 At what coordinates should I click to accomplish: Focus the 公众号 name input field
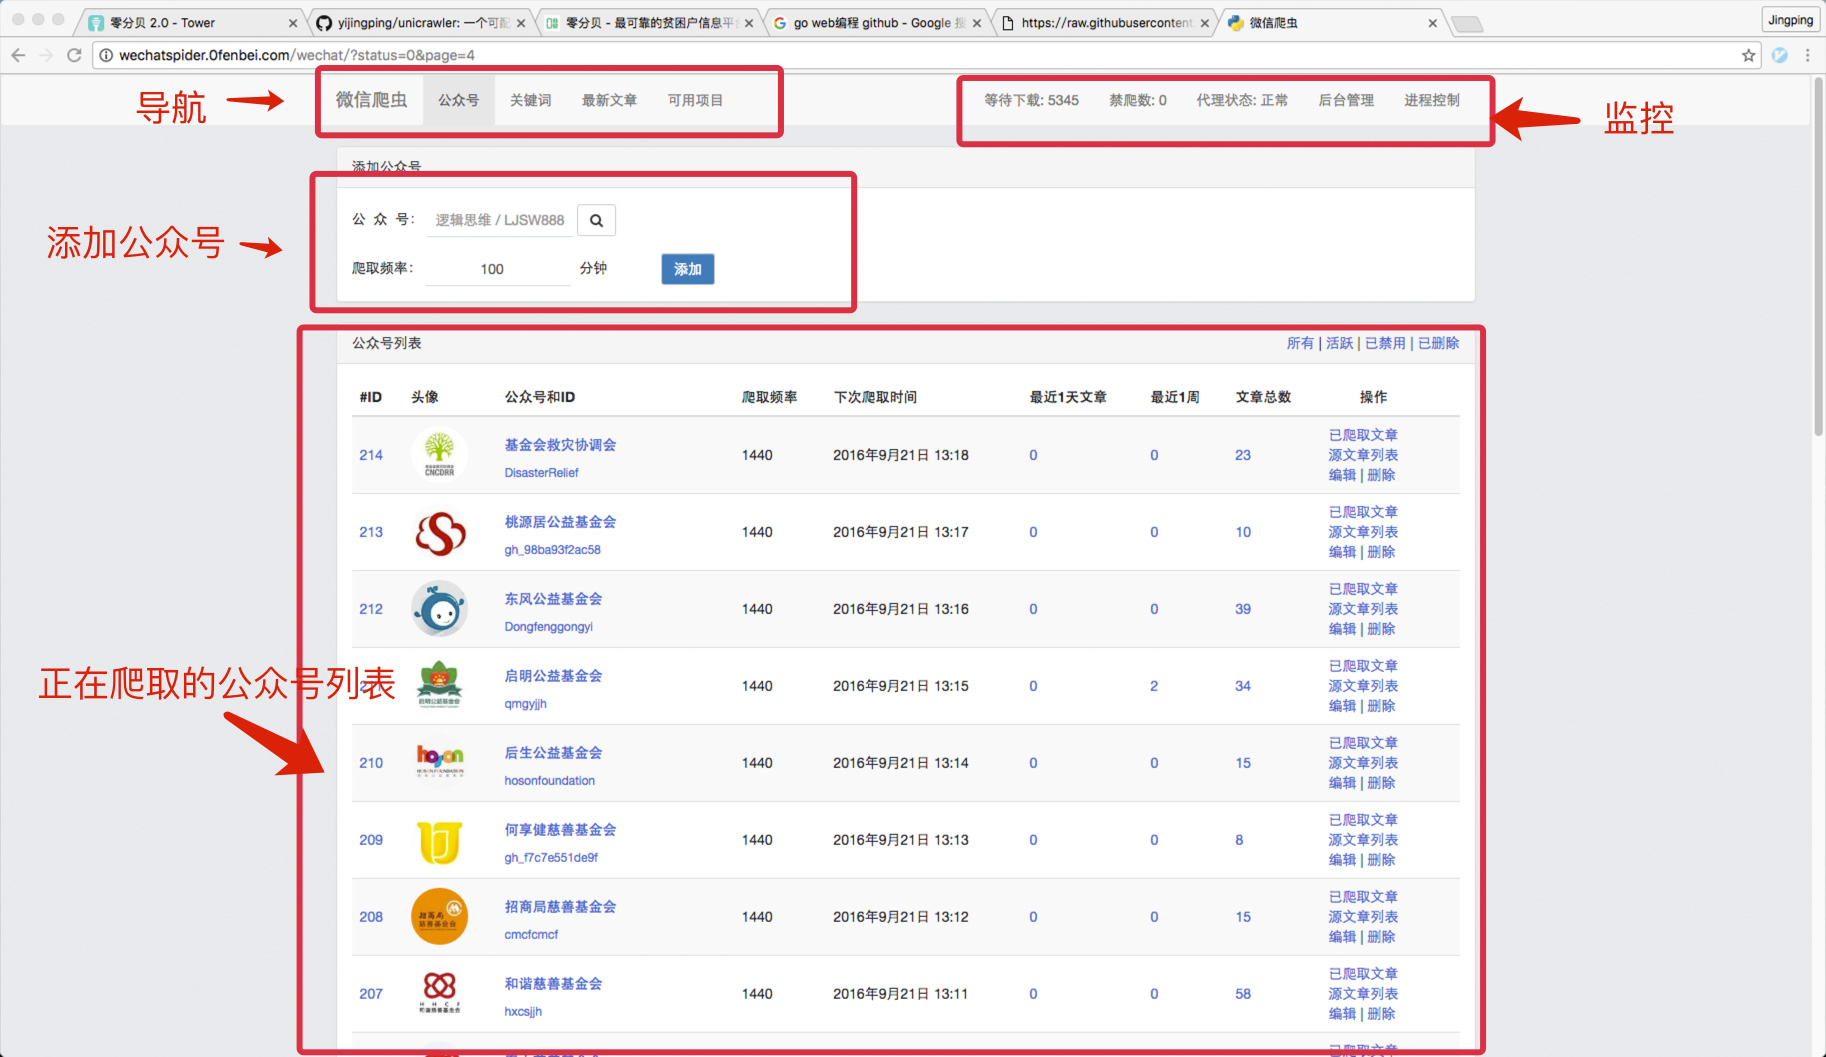tap(500, 220)
